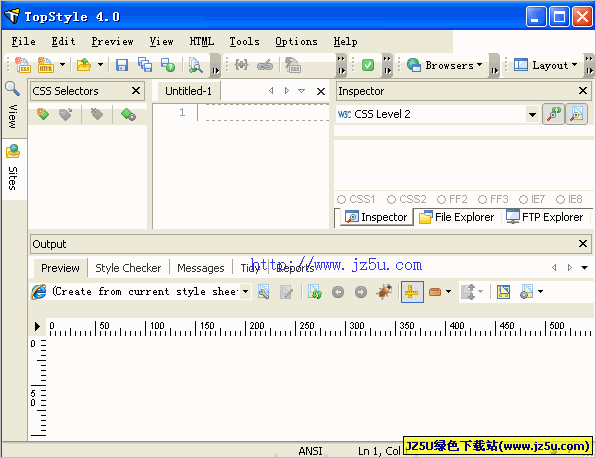The width and height of the screenshot is (596, 458).
Task: Go forward in the preview
Action: pos(361,292)
